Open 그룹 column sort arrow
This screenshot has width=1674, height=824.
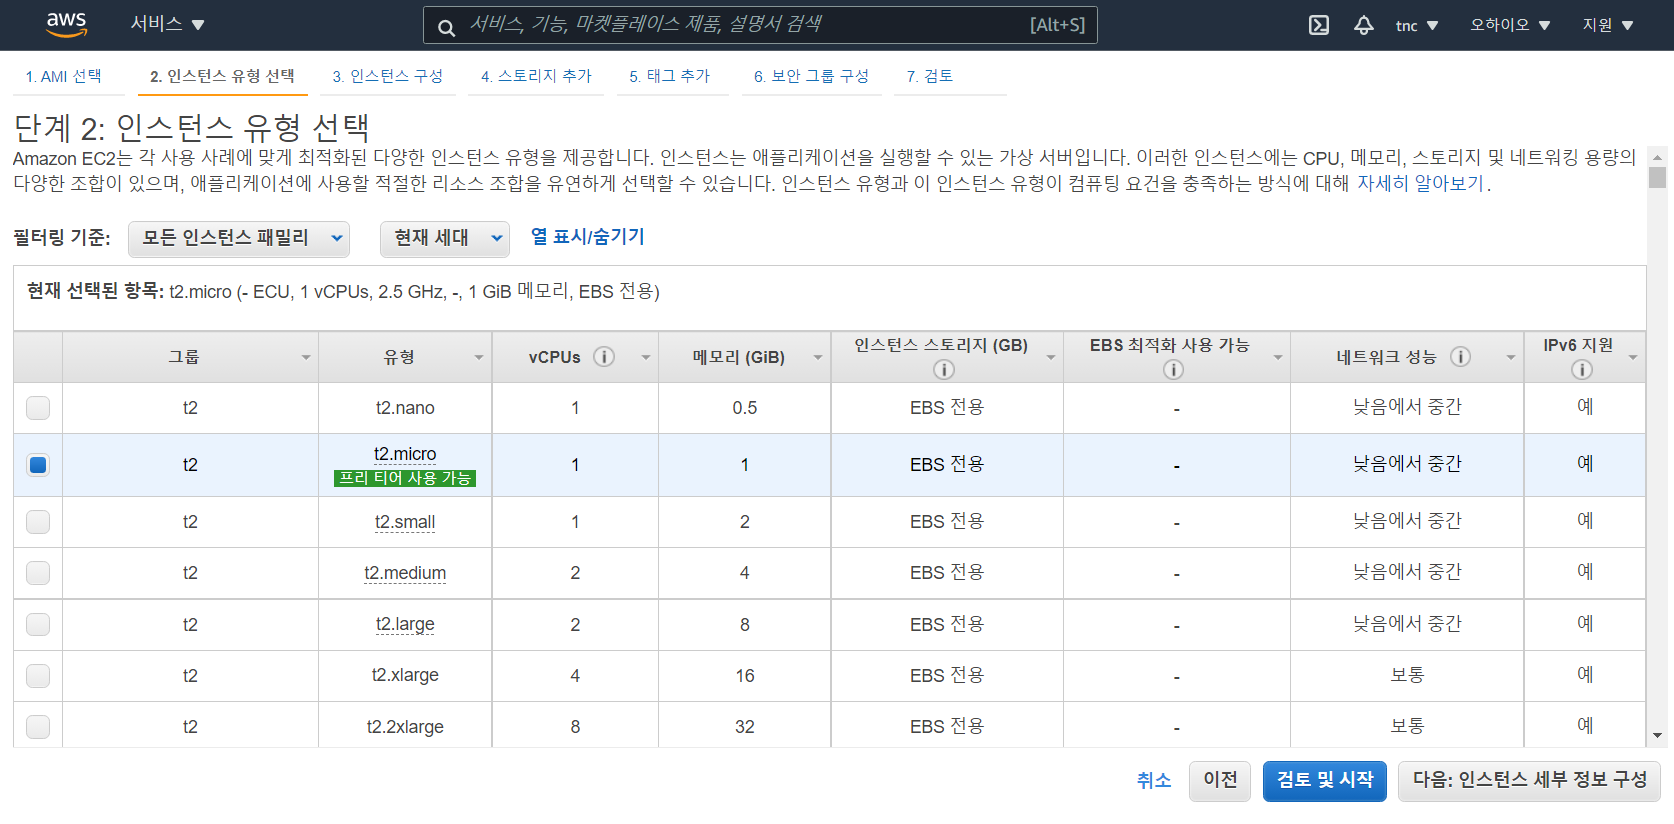(x=306, y=358)
